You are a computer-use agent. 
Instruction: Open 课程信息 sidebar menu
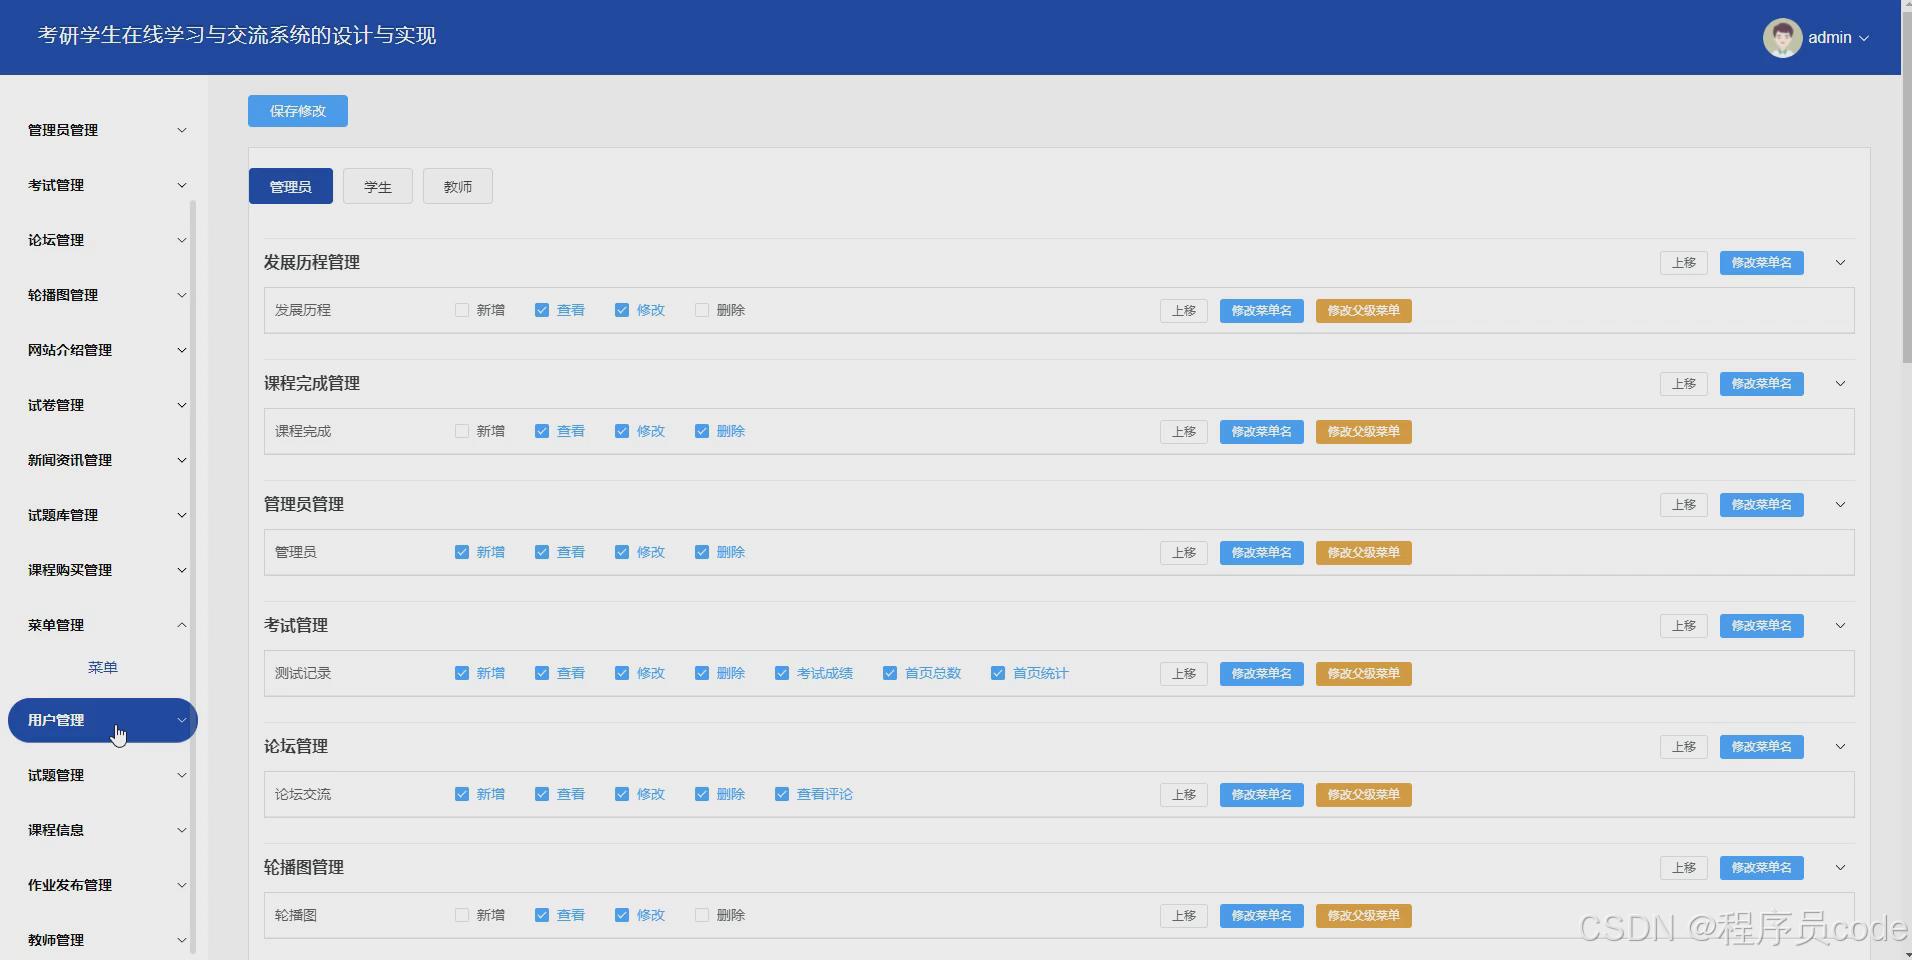tap(104, 830)
